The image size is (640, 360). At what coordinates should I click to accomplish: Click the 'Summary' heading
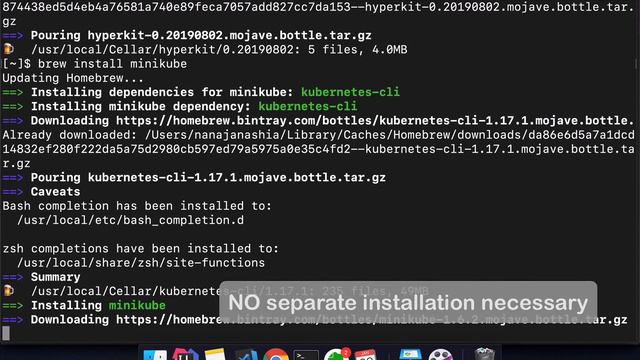click(56, 277)
